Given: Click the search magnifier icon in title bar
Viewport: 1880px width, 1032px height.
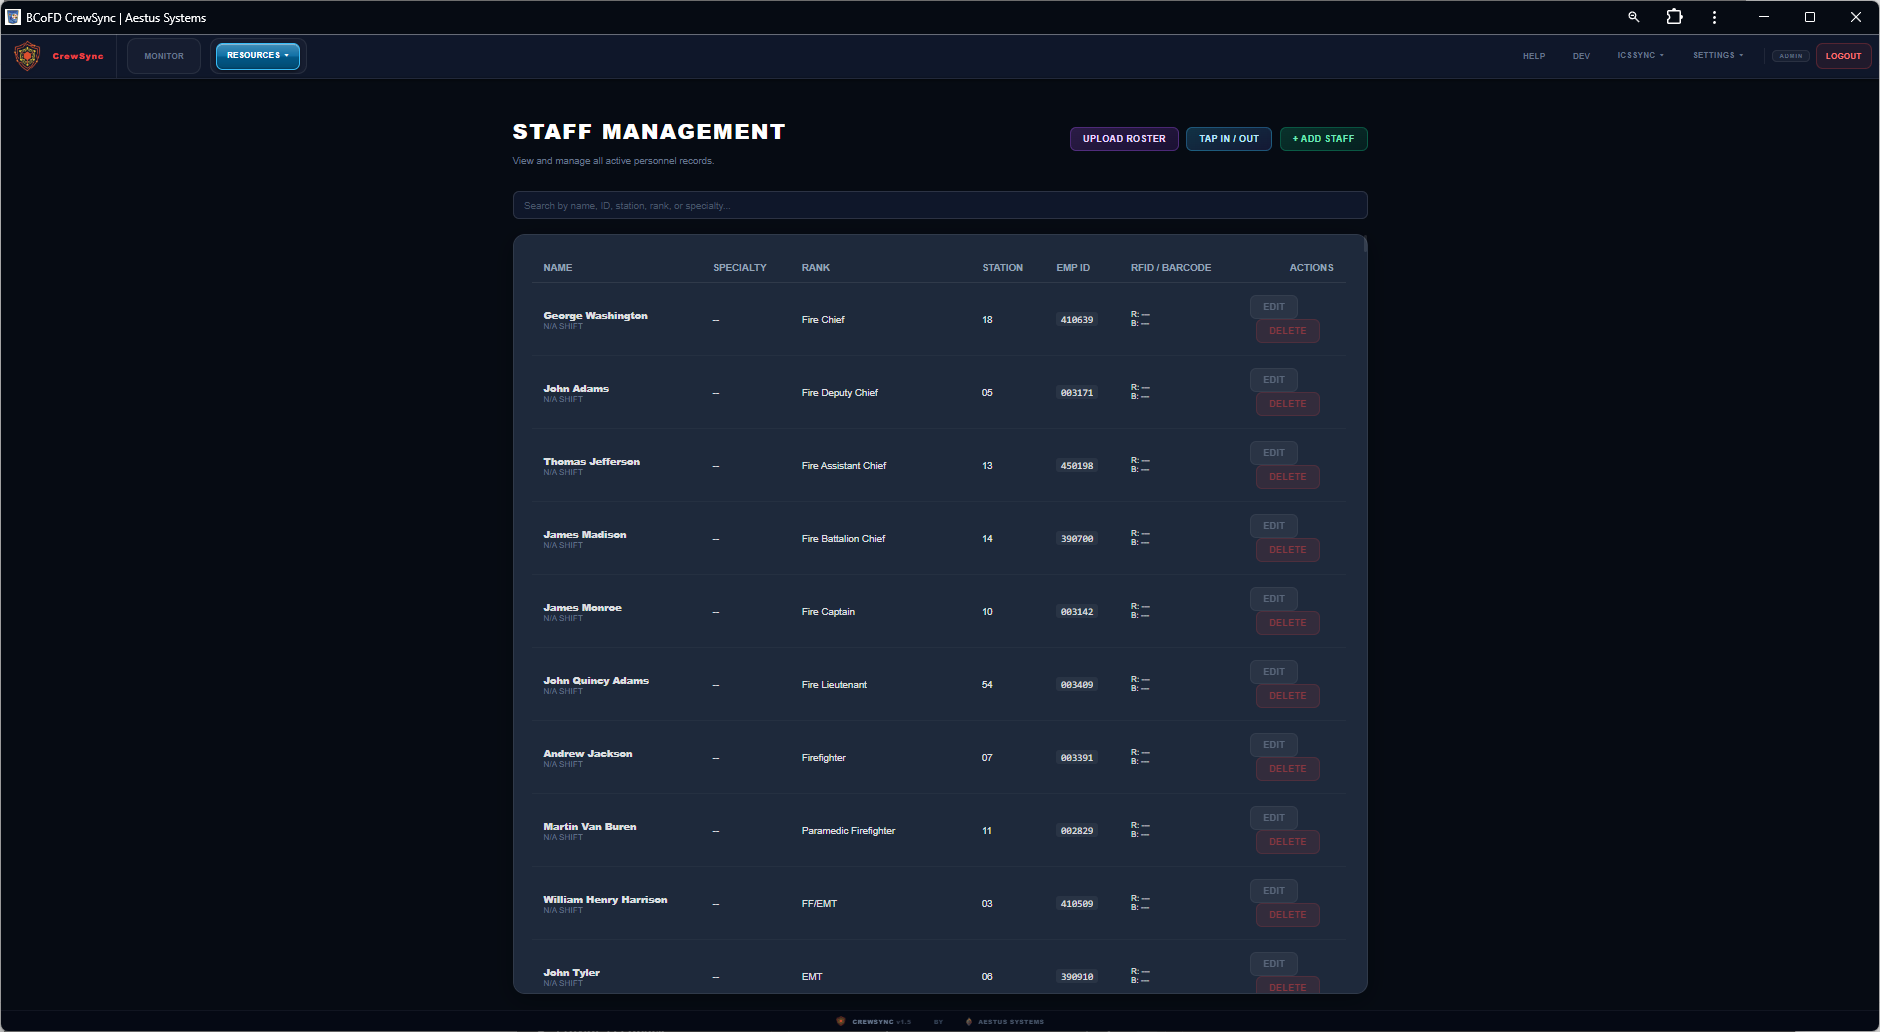Looking at the screenshot, I should [x=1633, y=17].
